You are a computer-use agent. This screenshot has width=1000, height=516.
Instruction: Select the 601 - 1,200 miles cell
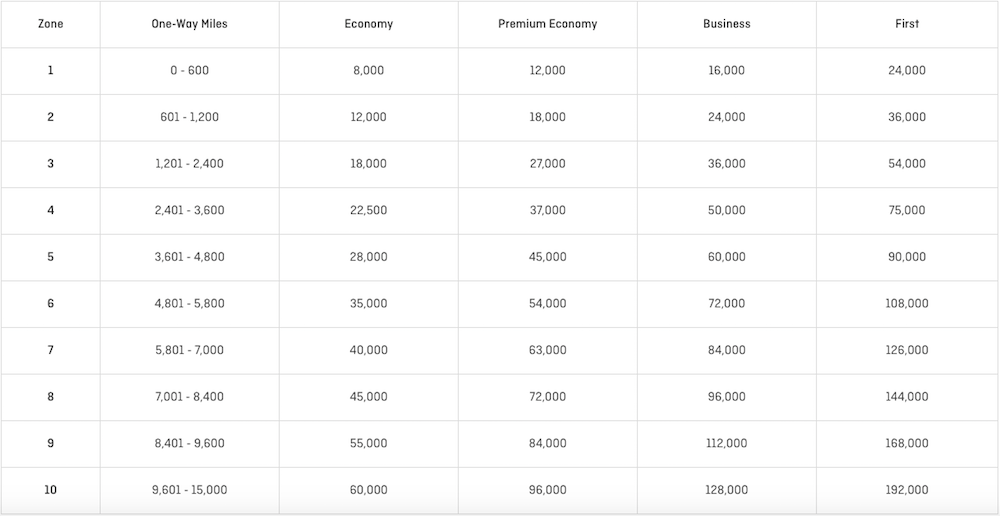point(189,117)
